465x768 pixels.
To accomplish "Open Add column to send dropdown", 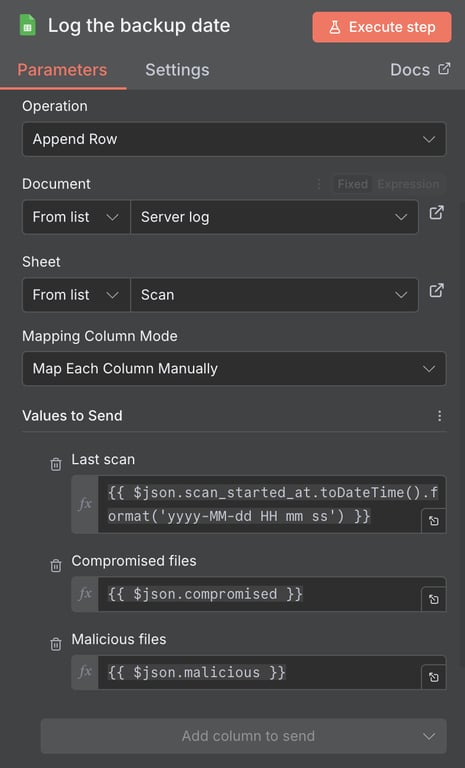I will (244, 736).
